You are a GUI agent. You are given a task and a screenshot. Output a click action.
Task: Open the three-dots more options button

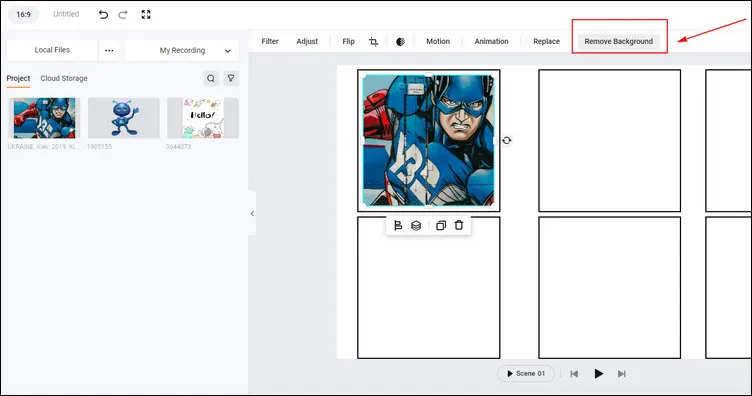click(x=109, y=50)
